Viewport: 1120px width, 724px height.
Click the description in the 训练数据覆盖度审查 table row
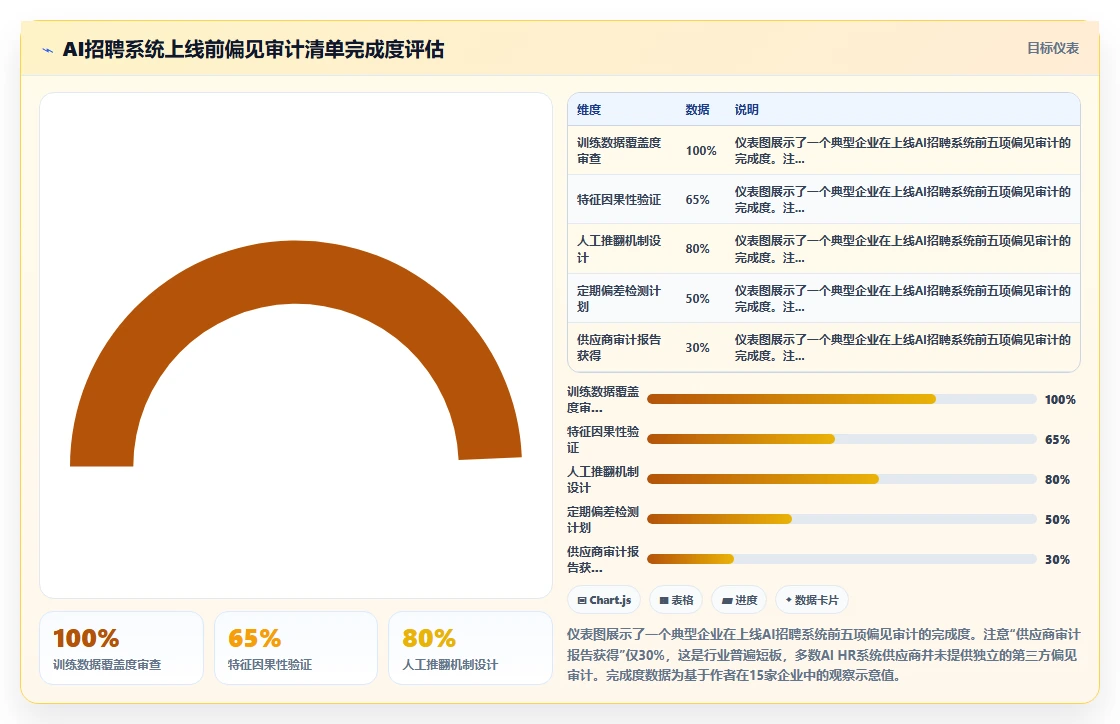[x=903, y=151]
